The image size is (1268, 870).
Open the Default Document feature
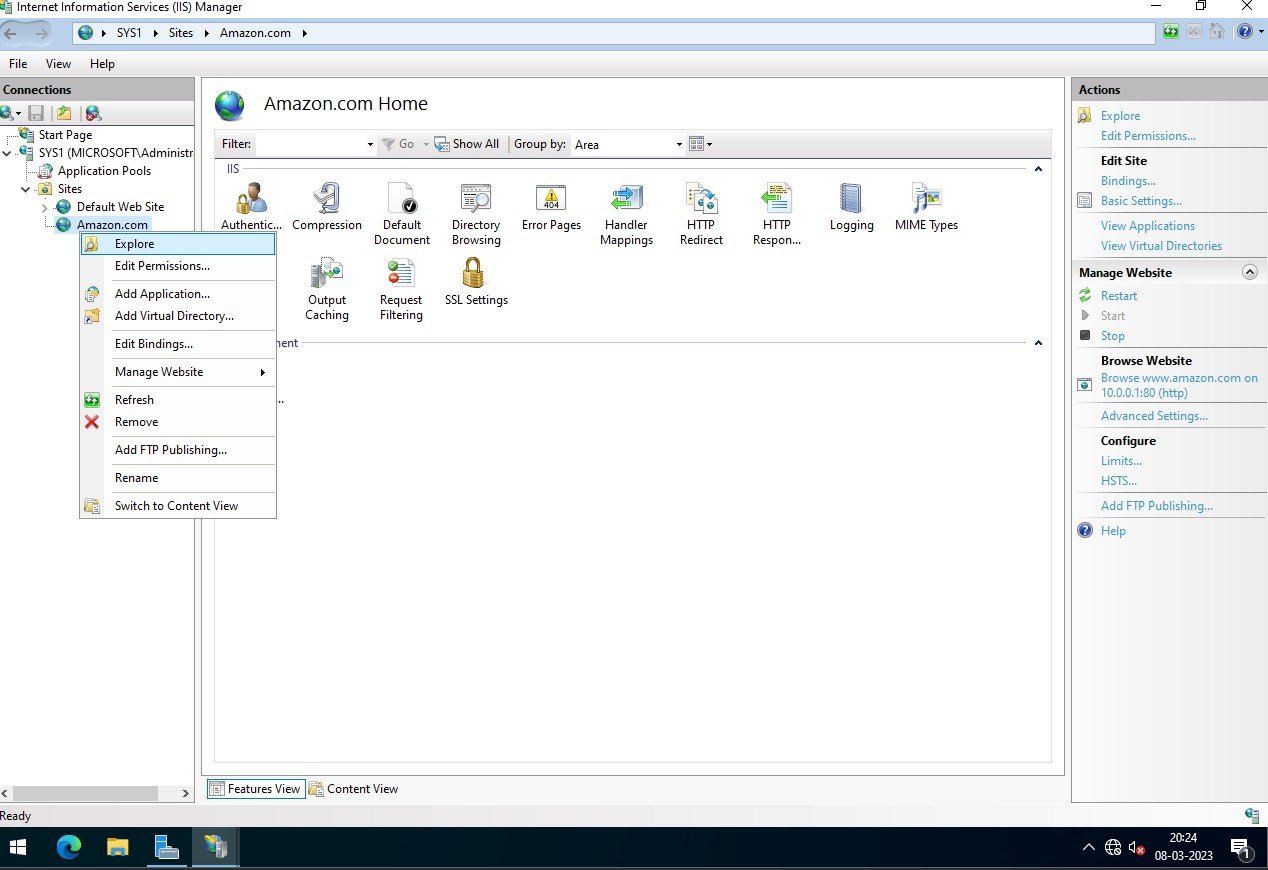tap(402, 214)
